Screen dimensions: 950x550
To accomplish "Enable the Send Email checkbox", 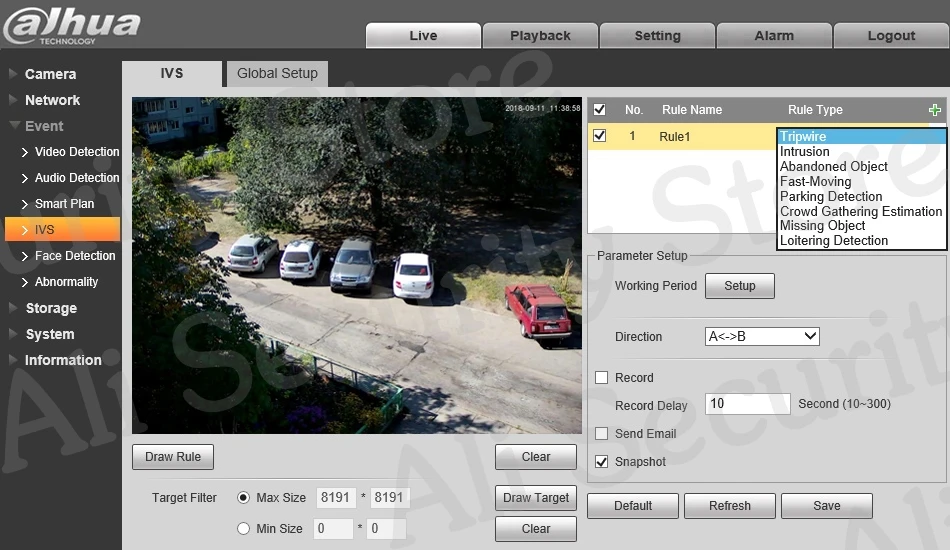I will (x=601, y=434).
